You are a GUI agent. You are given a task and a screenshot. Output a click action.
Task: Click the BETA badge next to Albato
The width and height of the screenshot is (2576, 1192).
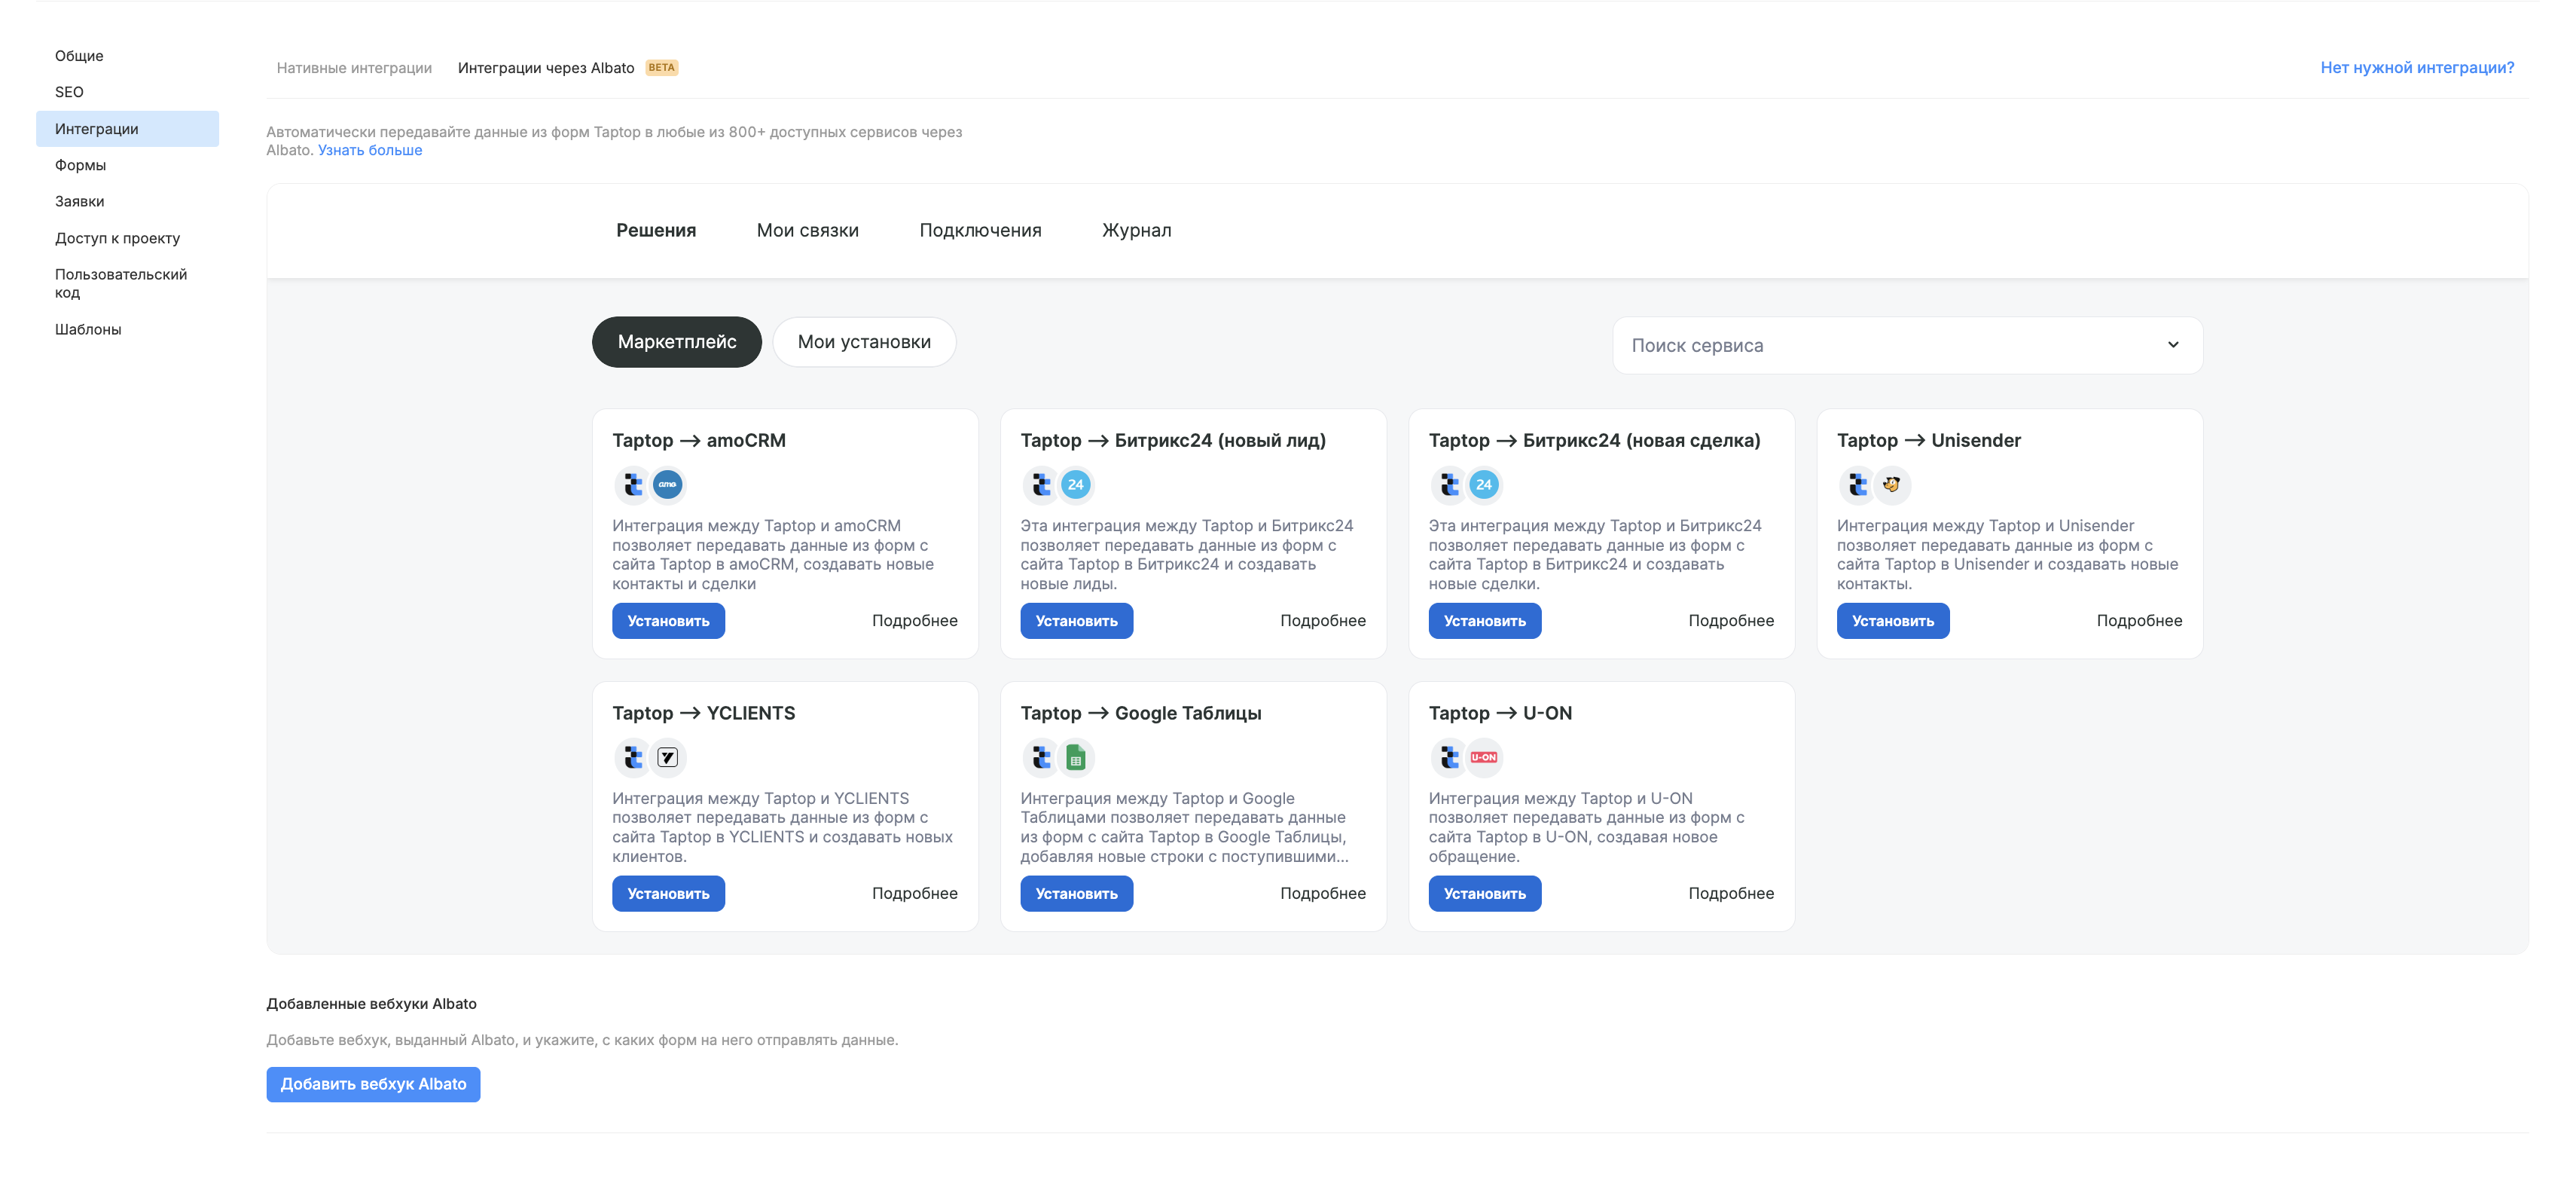(661, 68)
